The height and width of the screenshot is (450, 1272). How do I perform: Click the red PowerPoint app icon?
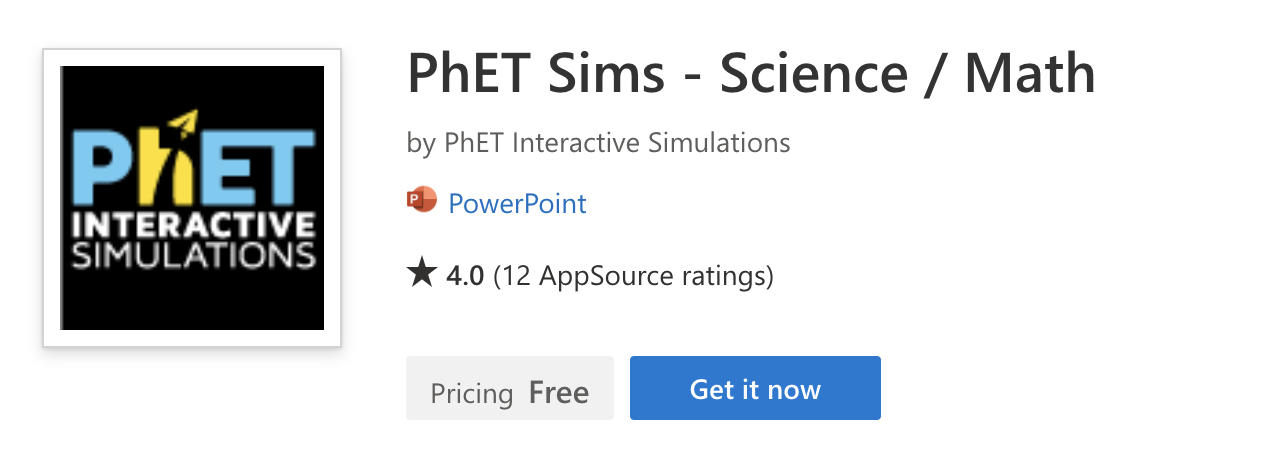click(422, 203)
